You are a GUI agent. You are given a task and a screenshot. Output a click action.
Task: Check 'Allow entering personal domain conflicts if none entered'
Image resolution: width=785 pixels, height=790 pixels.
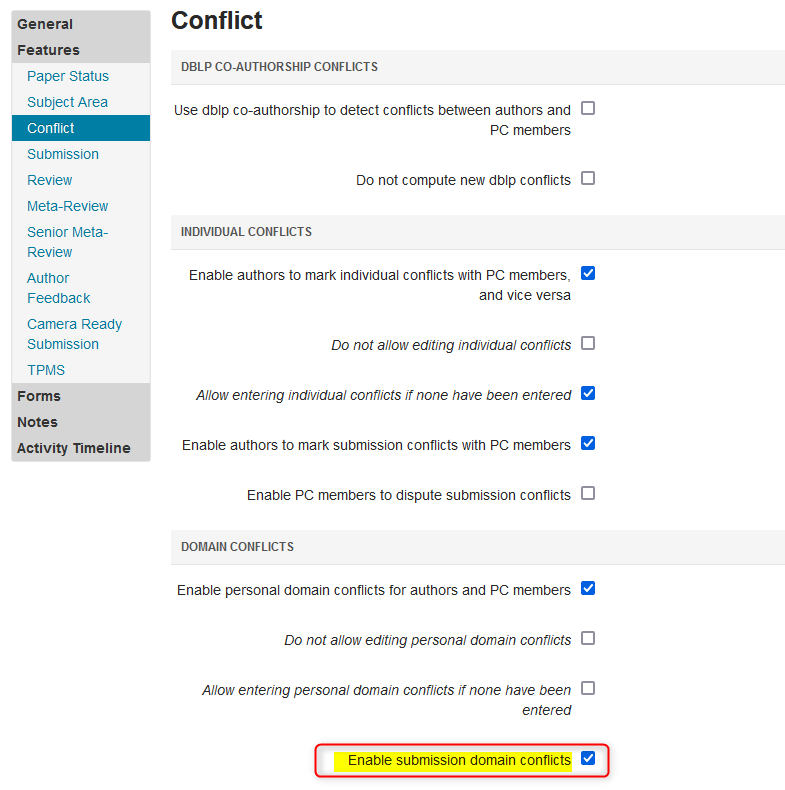(587, 688)
